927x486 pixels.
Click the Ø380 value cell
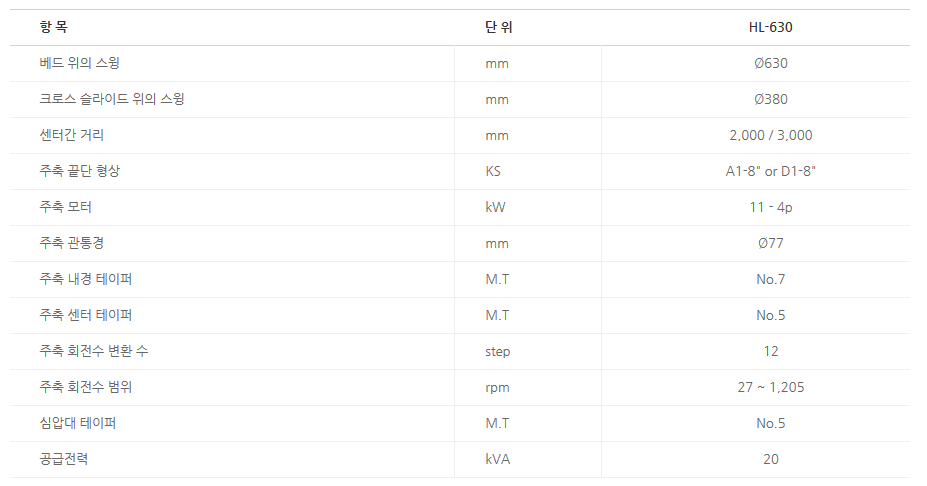point(770,99)
